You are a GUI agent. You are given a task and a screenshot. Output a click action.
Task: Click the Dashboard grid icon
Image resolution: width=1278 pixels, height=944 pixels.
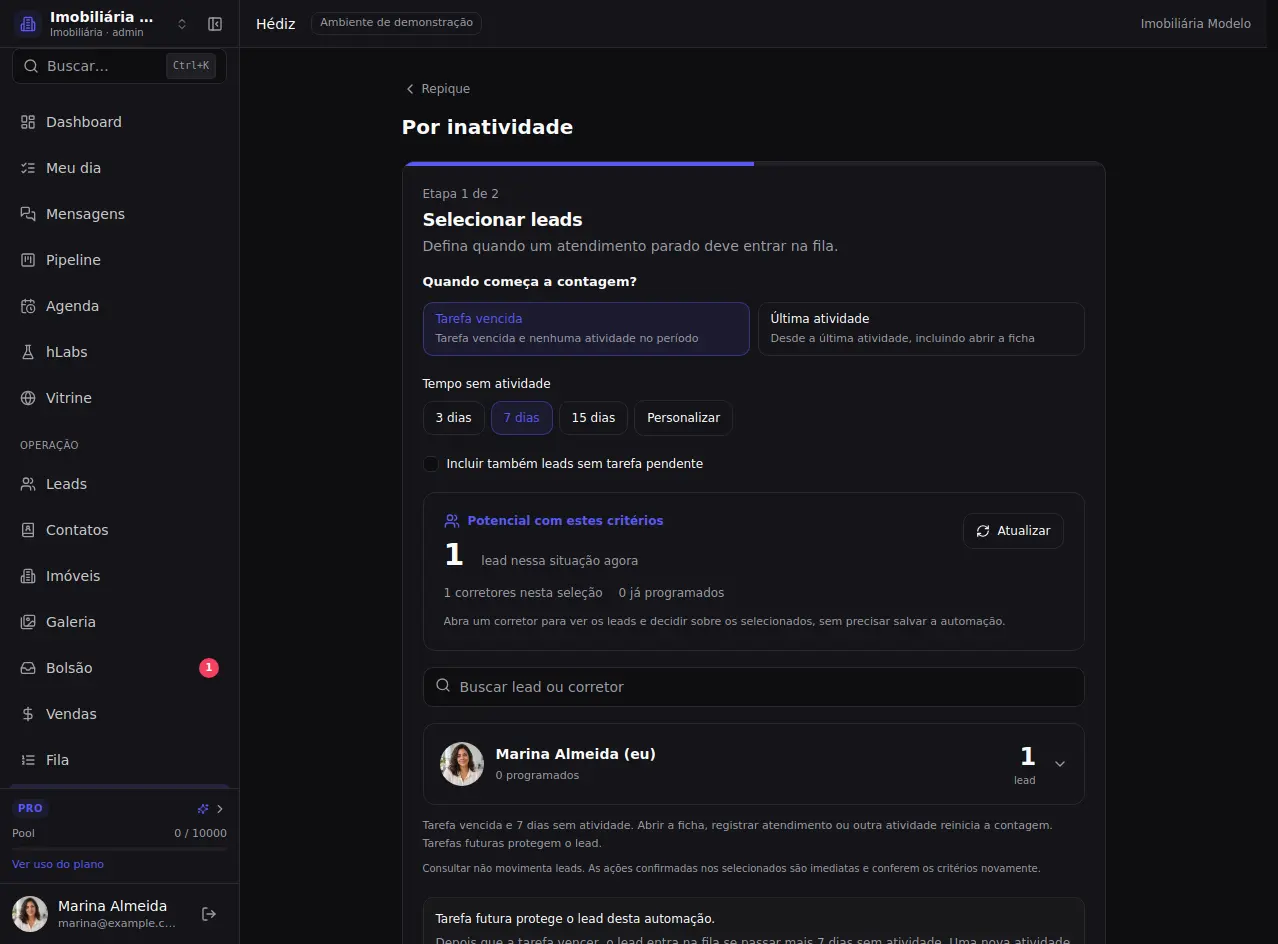[x=28, y=122]
